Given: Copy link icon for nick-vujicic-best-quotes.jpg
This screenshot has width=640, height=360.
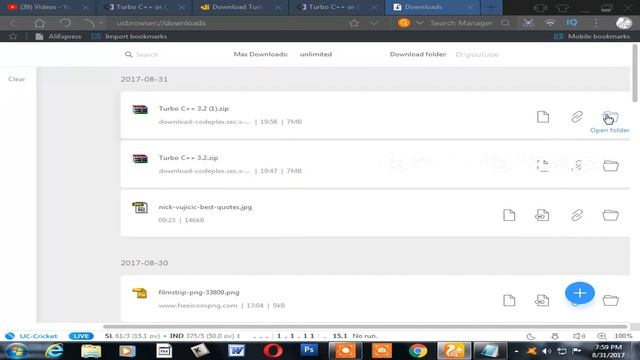Looking at the screenshot, I should click(x=577, y=215).
